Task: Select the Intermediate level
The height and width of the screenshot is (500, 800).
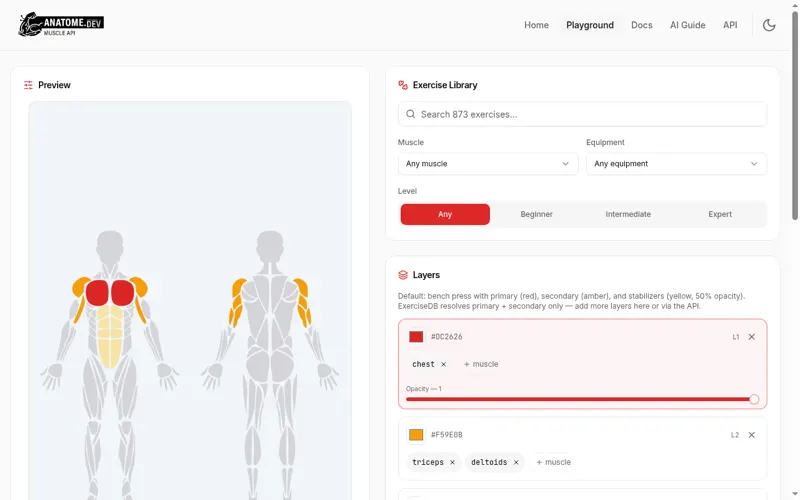Action: [x=628, y=214]
